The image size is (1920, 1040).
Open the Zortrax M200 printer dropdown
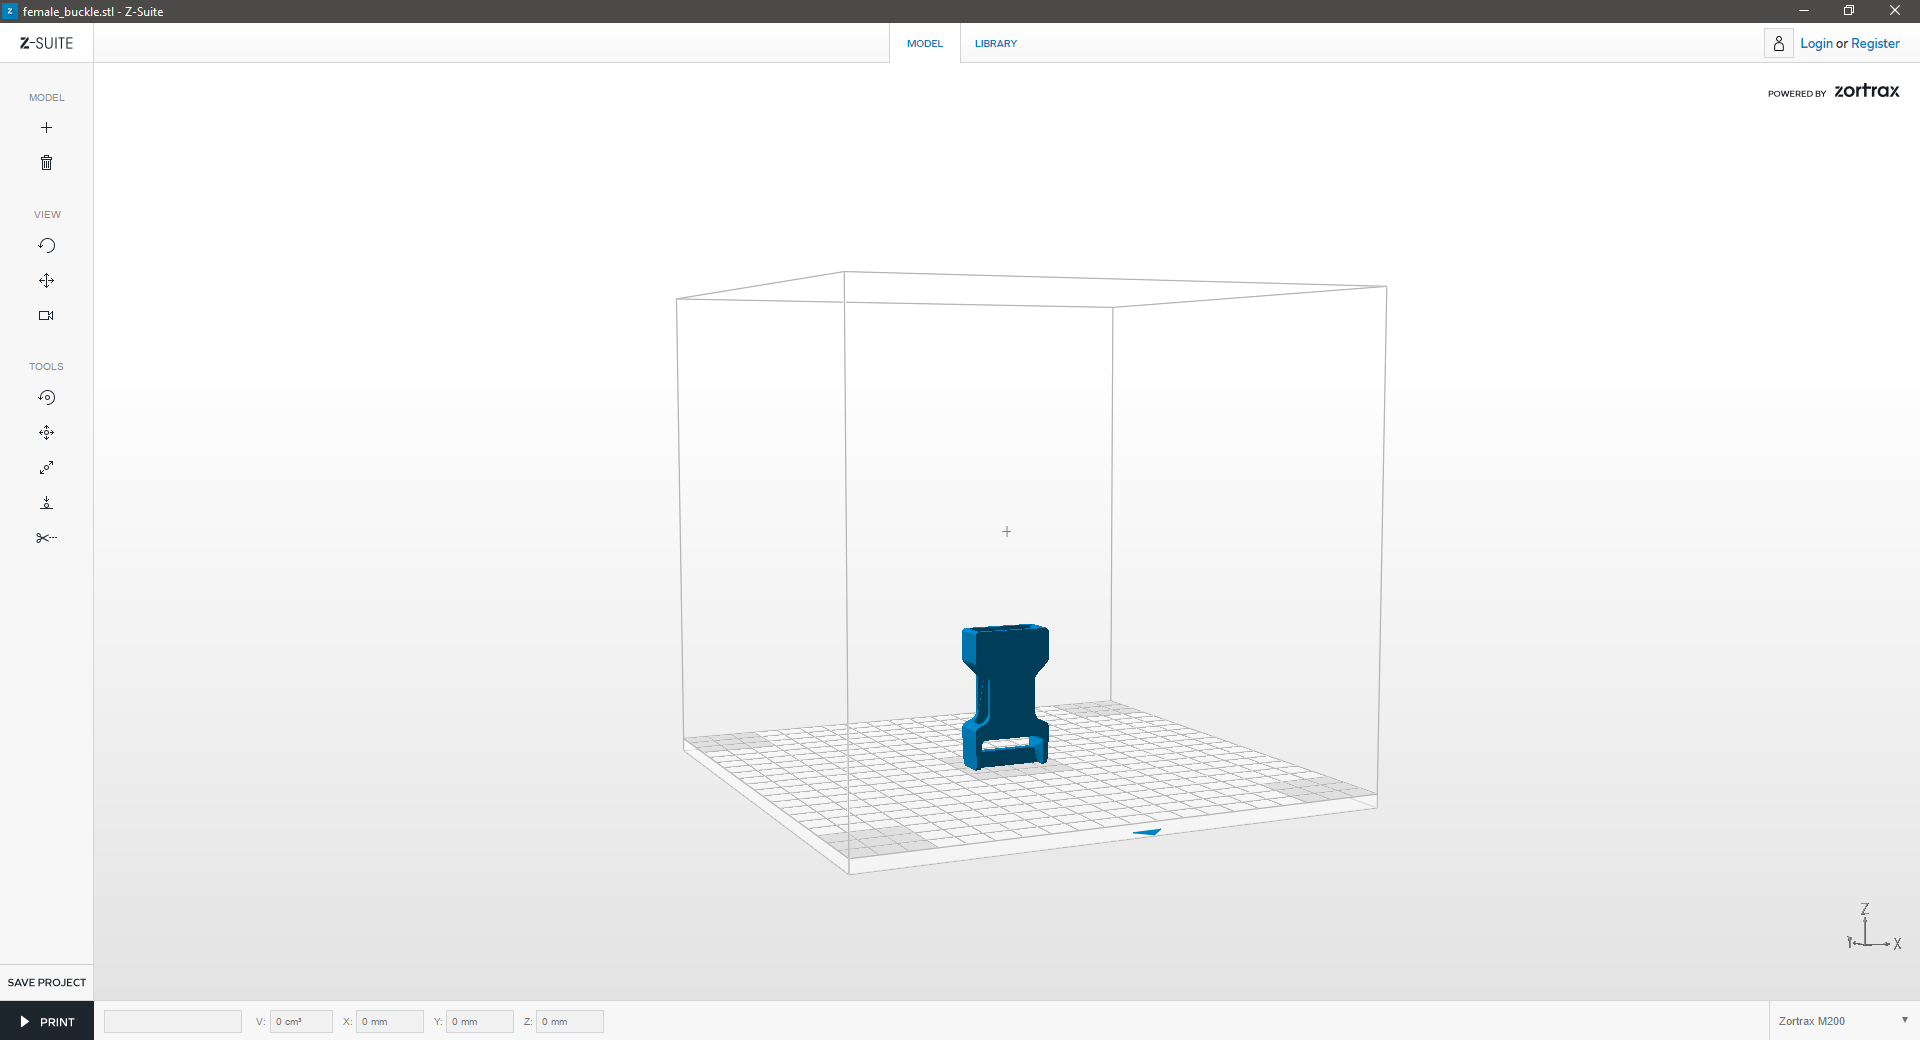click(x=1842, y=1021)
